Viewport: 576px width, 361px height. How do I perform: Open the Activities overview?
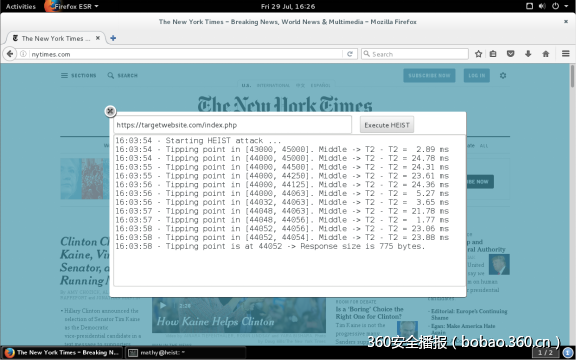21,6
